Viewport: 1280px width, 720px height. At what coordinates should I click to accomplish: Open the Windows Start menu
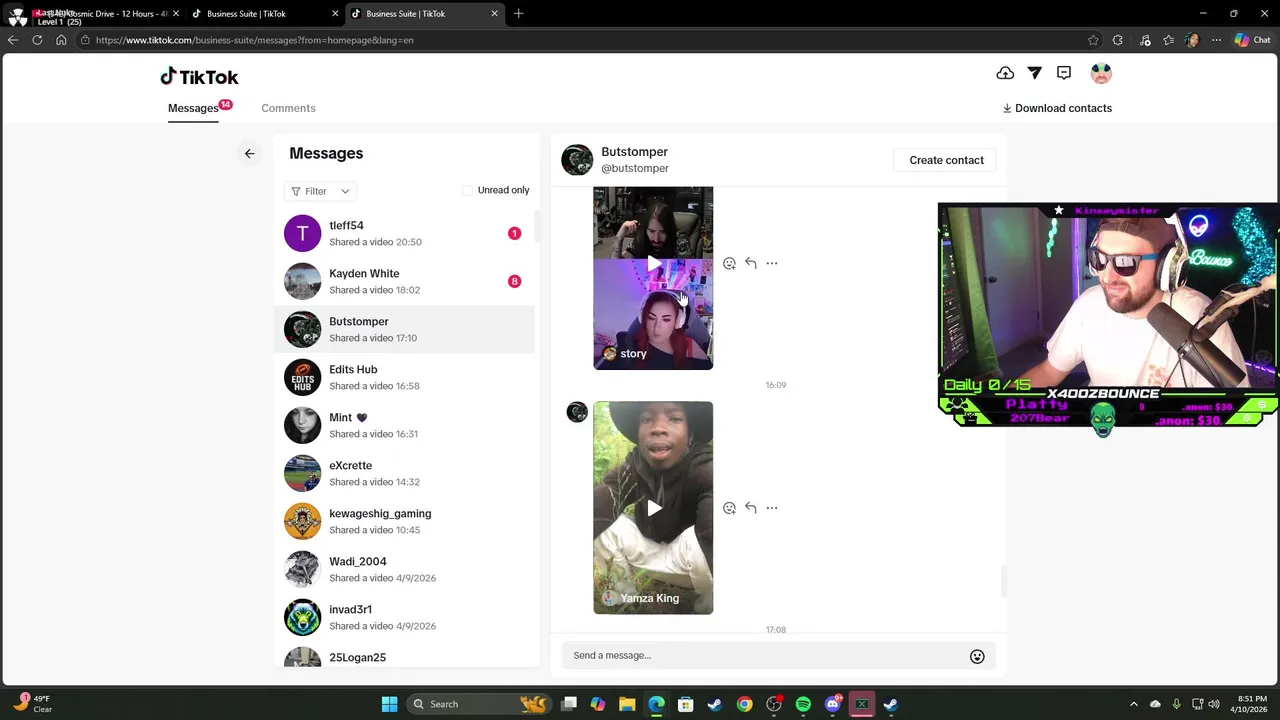[389, 704]
